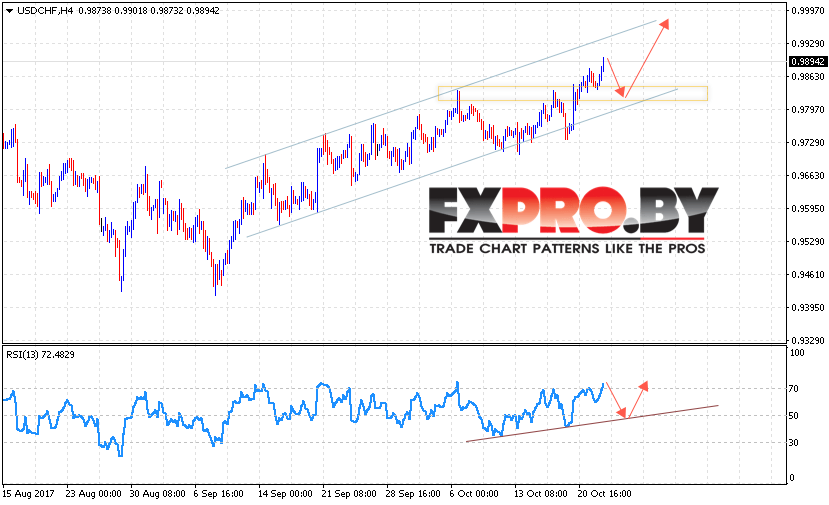Click the 0.97290 price scale value

coord(808,143)
